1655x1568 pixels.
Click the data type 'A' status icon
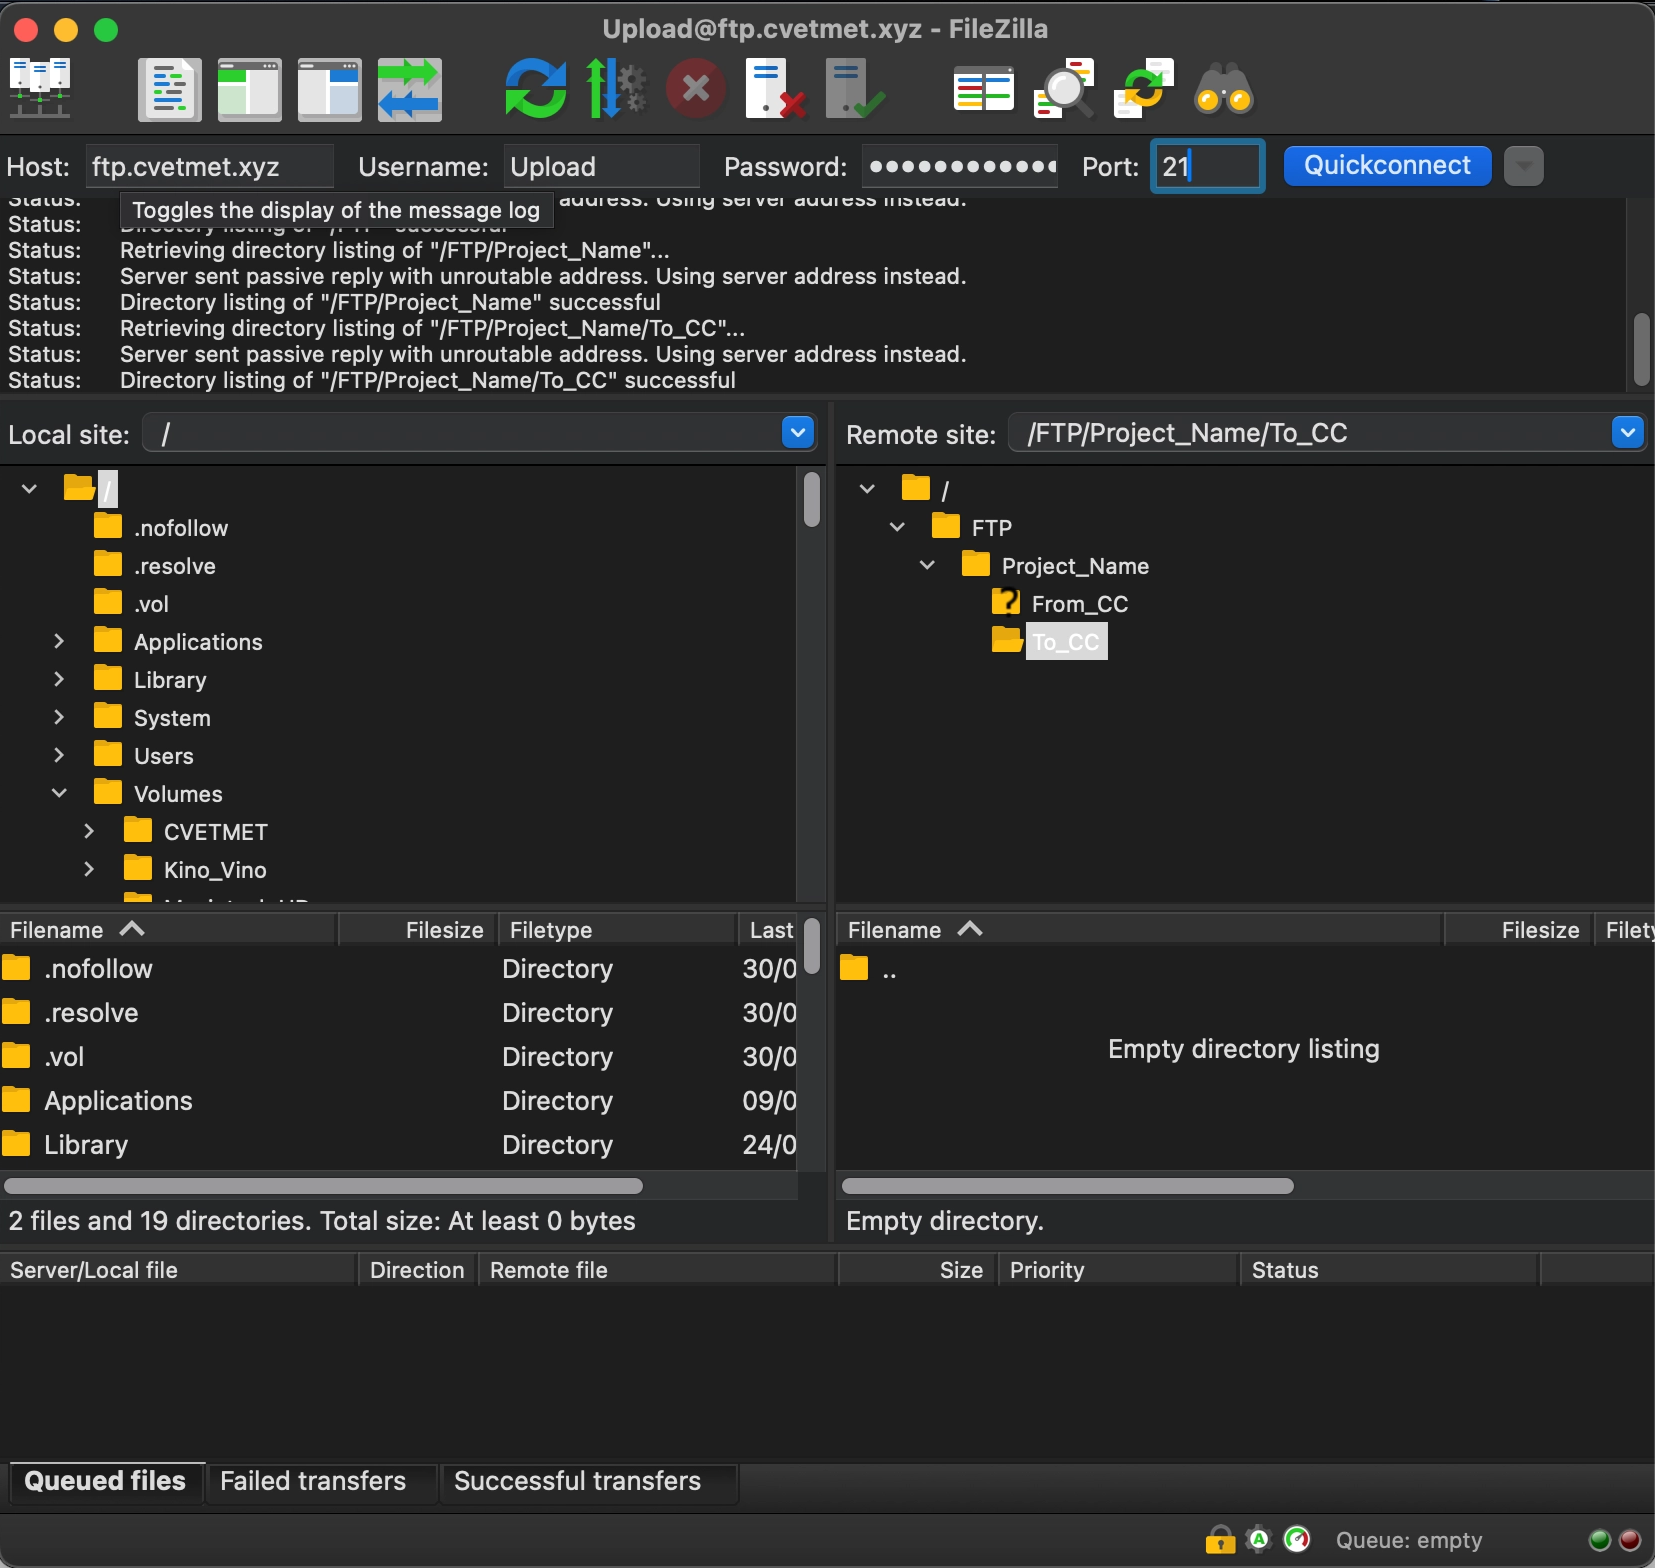tap(1259, 1539)
